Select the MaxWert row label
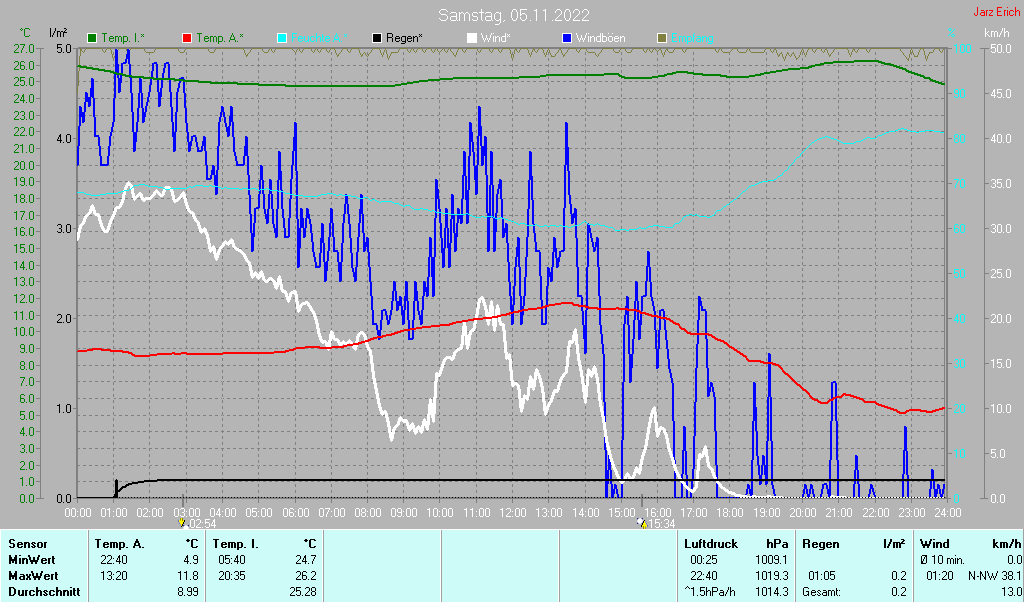Viewport: 1024px width, 602px height. pyautogui.click(x=34, y=576)
